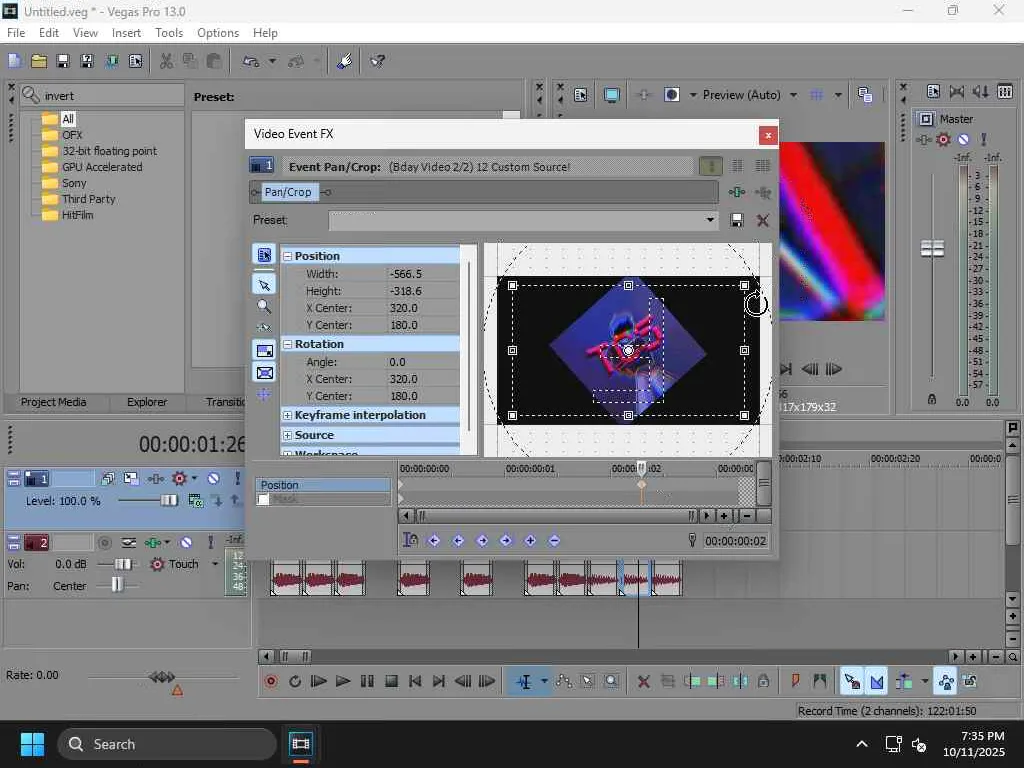This screenshot has height=768, width=1024.
Task: Save the Pan/Crop preset
Action: point(737,220)
